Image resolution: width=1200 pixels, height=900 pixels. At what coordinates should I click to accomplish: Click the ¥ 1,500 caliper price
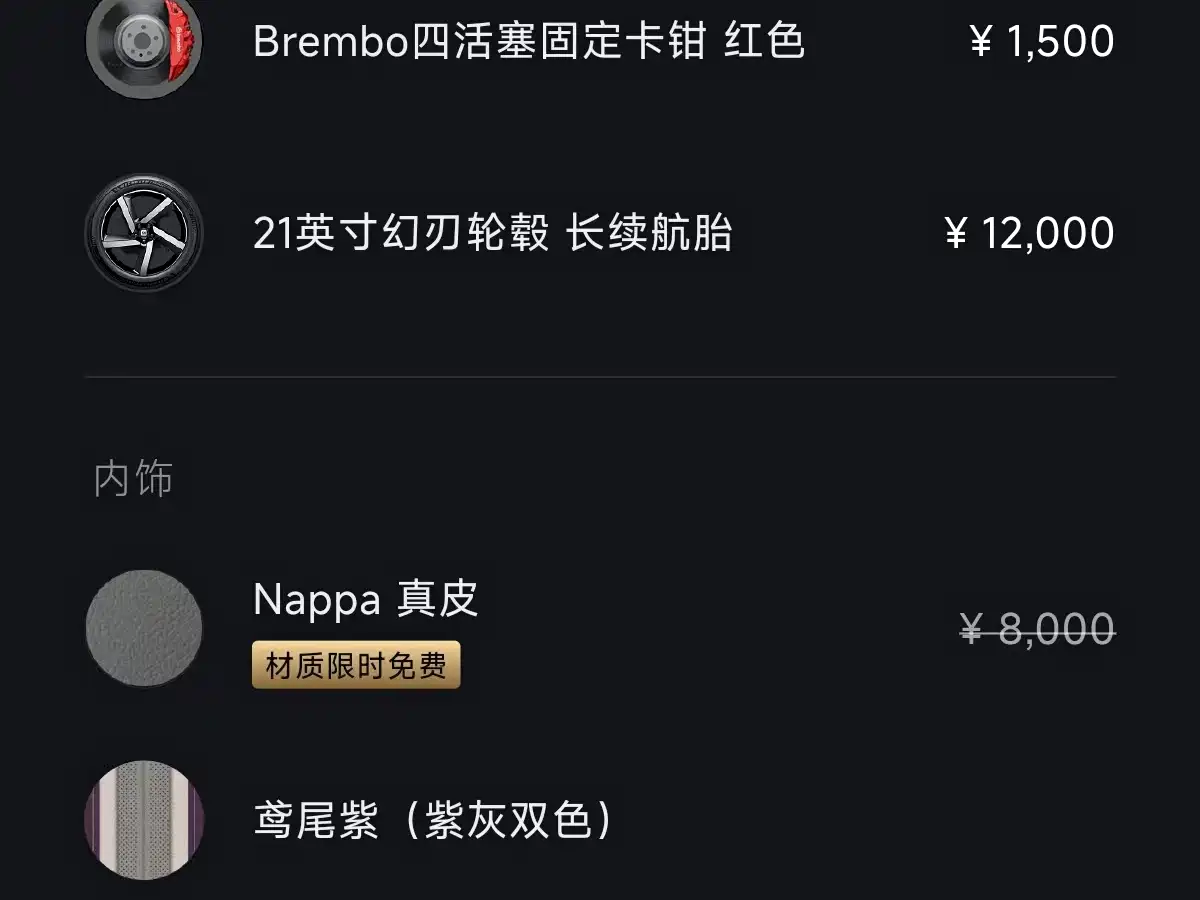[x=1041, y=42]
